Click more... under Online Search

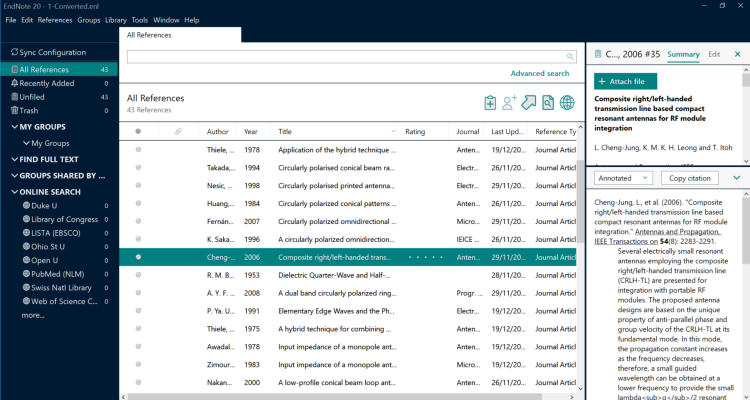point(33,315)
